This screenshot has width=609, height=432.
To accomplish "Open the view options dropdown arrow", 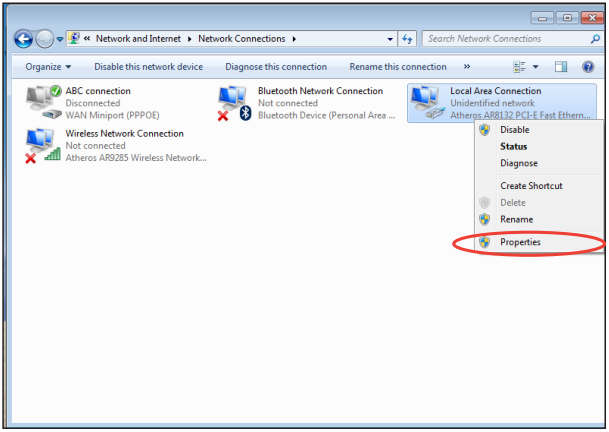I will click(x=536, y=67).
